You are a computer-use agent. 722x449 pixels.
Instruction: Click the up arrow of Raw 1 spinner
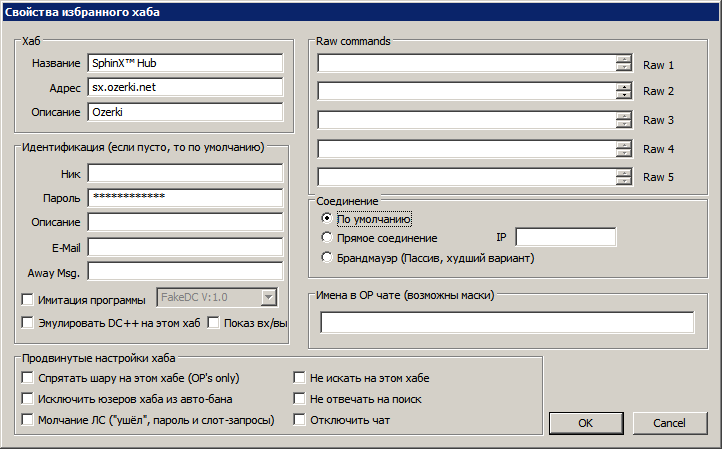tap(624, 59)
